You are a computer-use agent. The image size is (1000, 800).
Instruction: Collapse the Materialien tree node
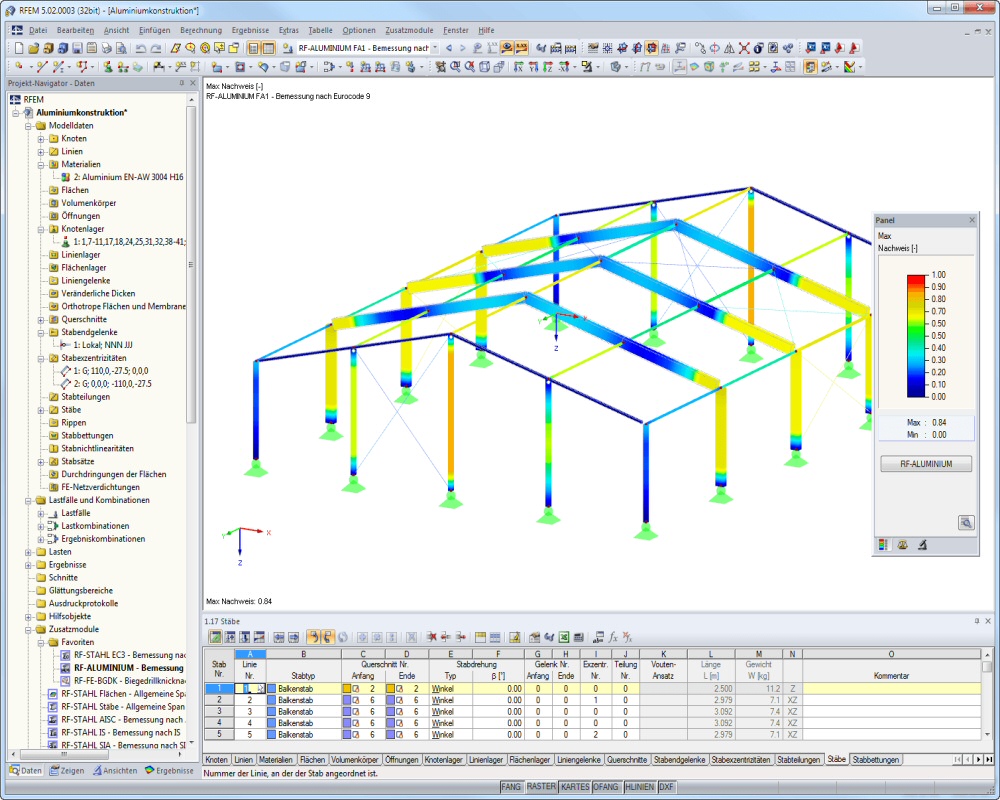point(41,165)
